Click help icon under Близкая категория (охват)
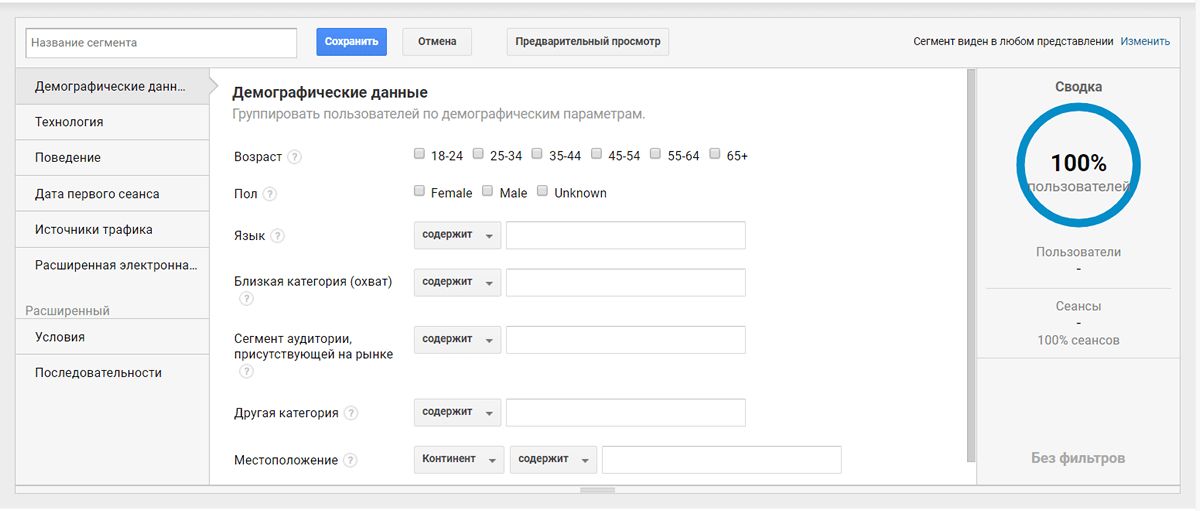The width and height of the screenshot is (1200, 511). (246, 299)
